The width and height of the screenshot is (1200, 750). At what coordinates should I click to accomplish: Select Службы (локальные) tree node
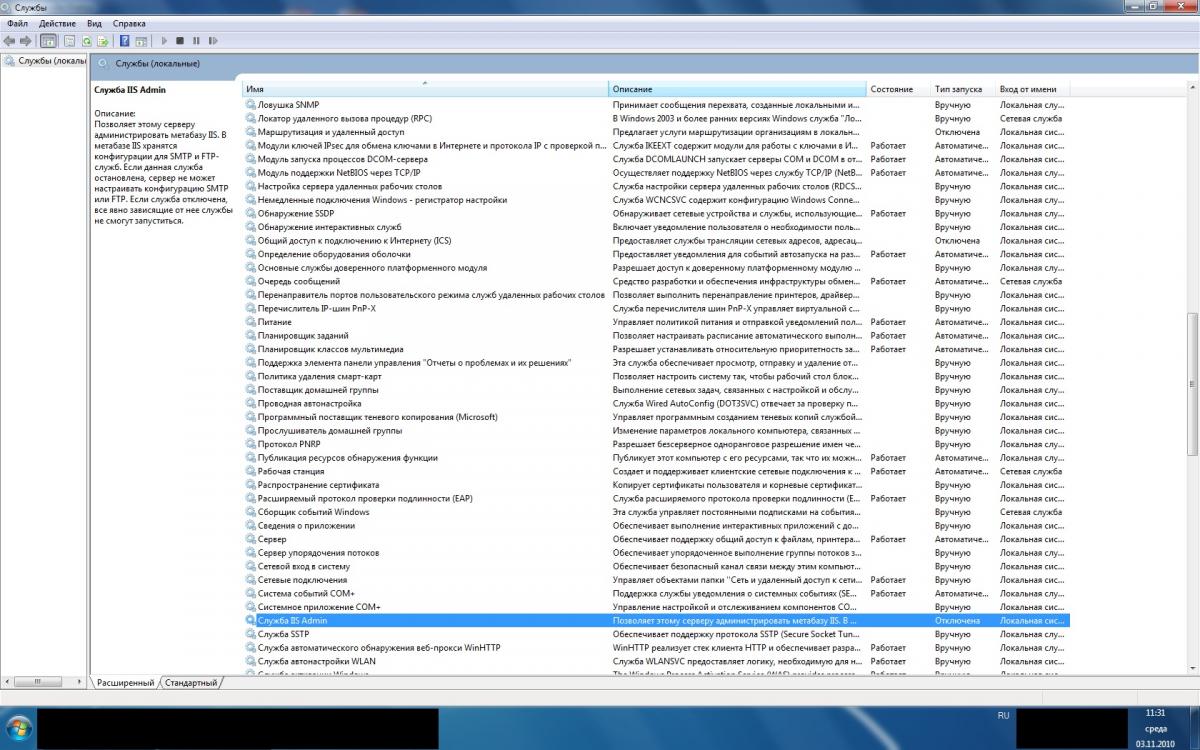[45, 61]
